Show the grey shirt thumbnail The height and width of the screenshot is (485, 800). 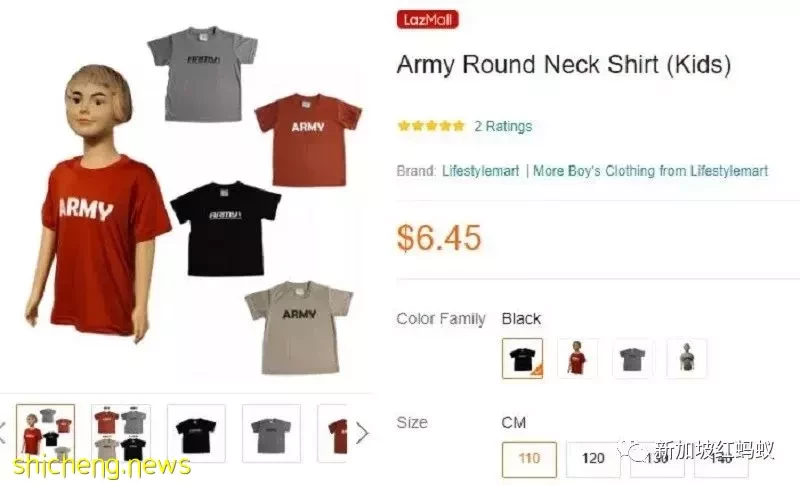[271, 433]
